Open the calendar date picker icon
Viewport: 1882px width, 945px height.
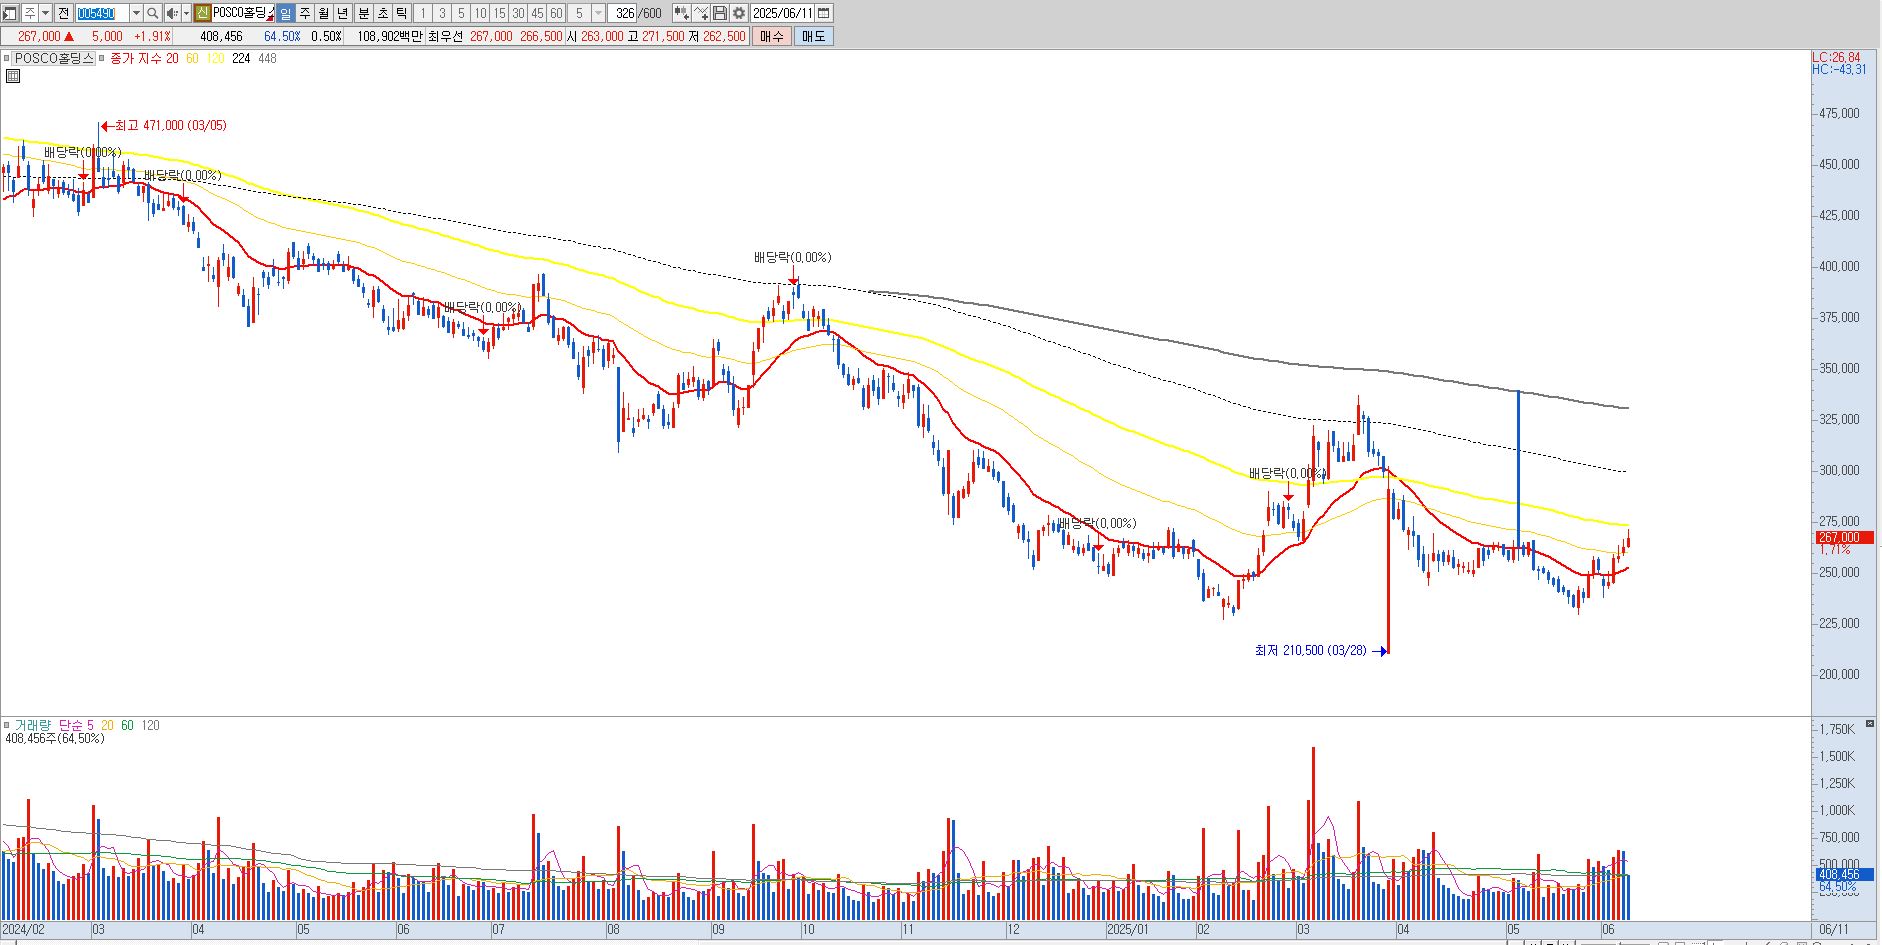click(824, 13)
